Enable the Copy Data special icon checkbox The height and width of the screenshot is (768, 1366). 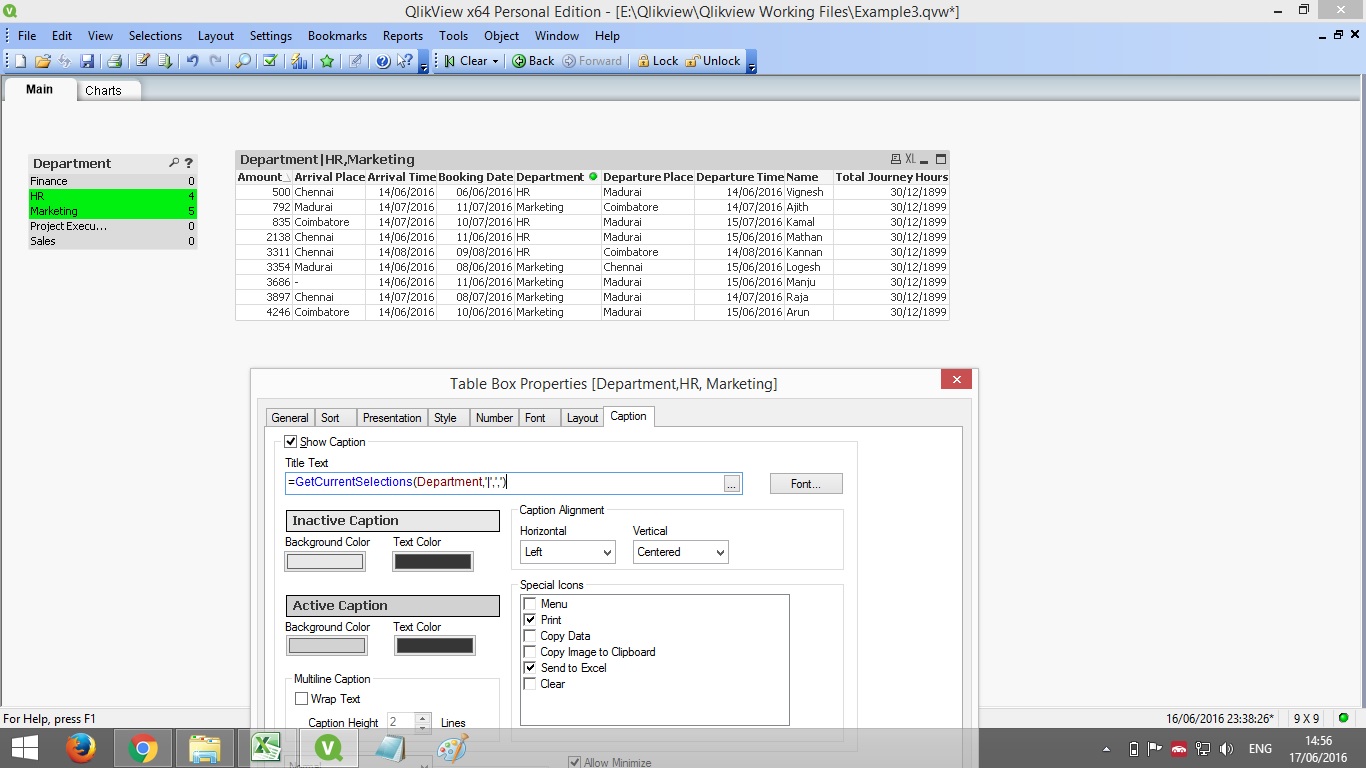tap(530, 636)
